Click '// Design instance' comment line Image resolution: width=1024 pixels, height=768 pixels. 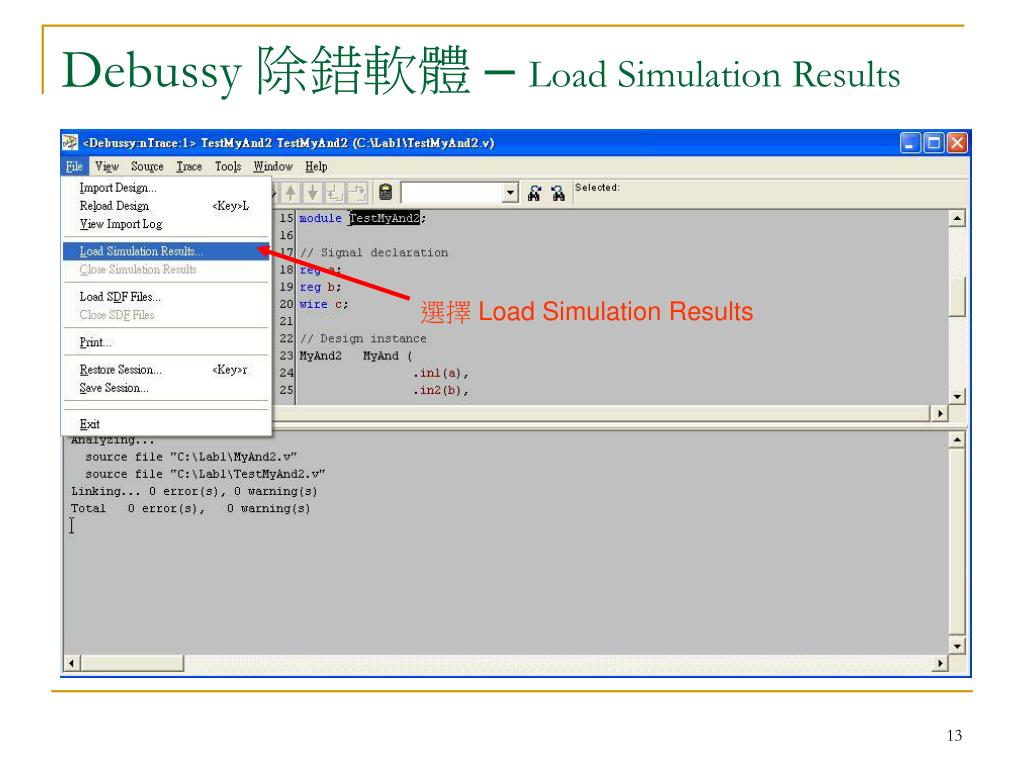[363, 339]
